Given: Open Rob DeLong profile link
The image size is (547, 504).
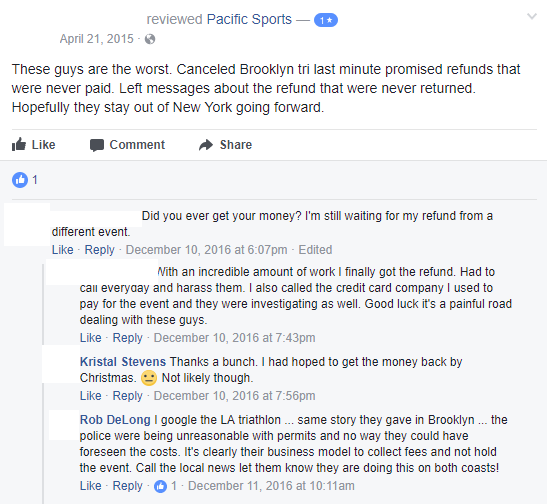Looking at the screenshot, I should [115, 420].
